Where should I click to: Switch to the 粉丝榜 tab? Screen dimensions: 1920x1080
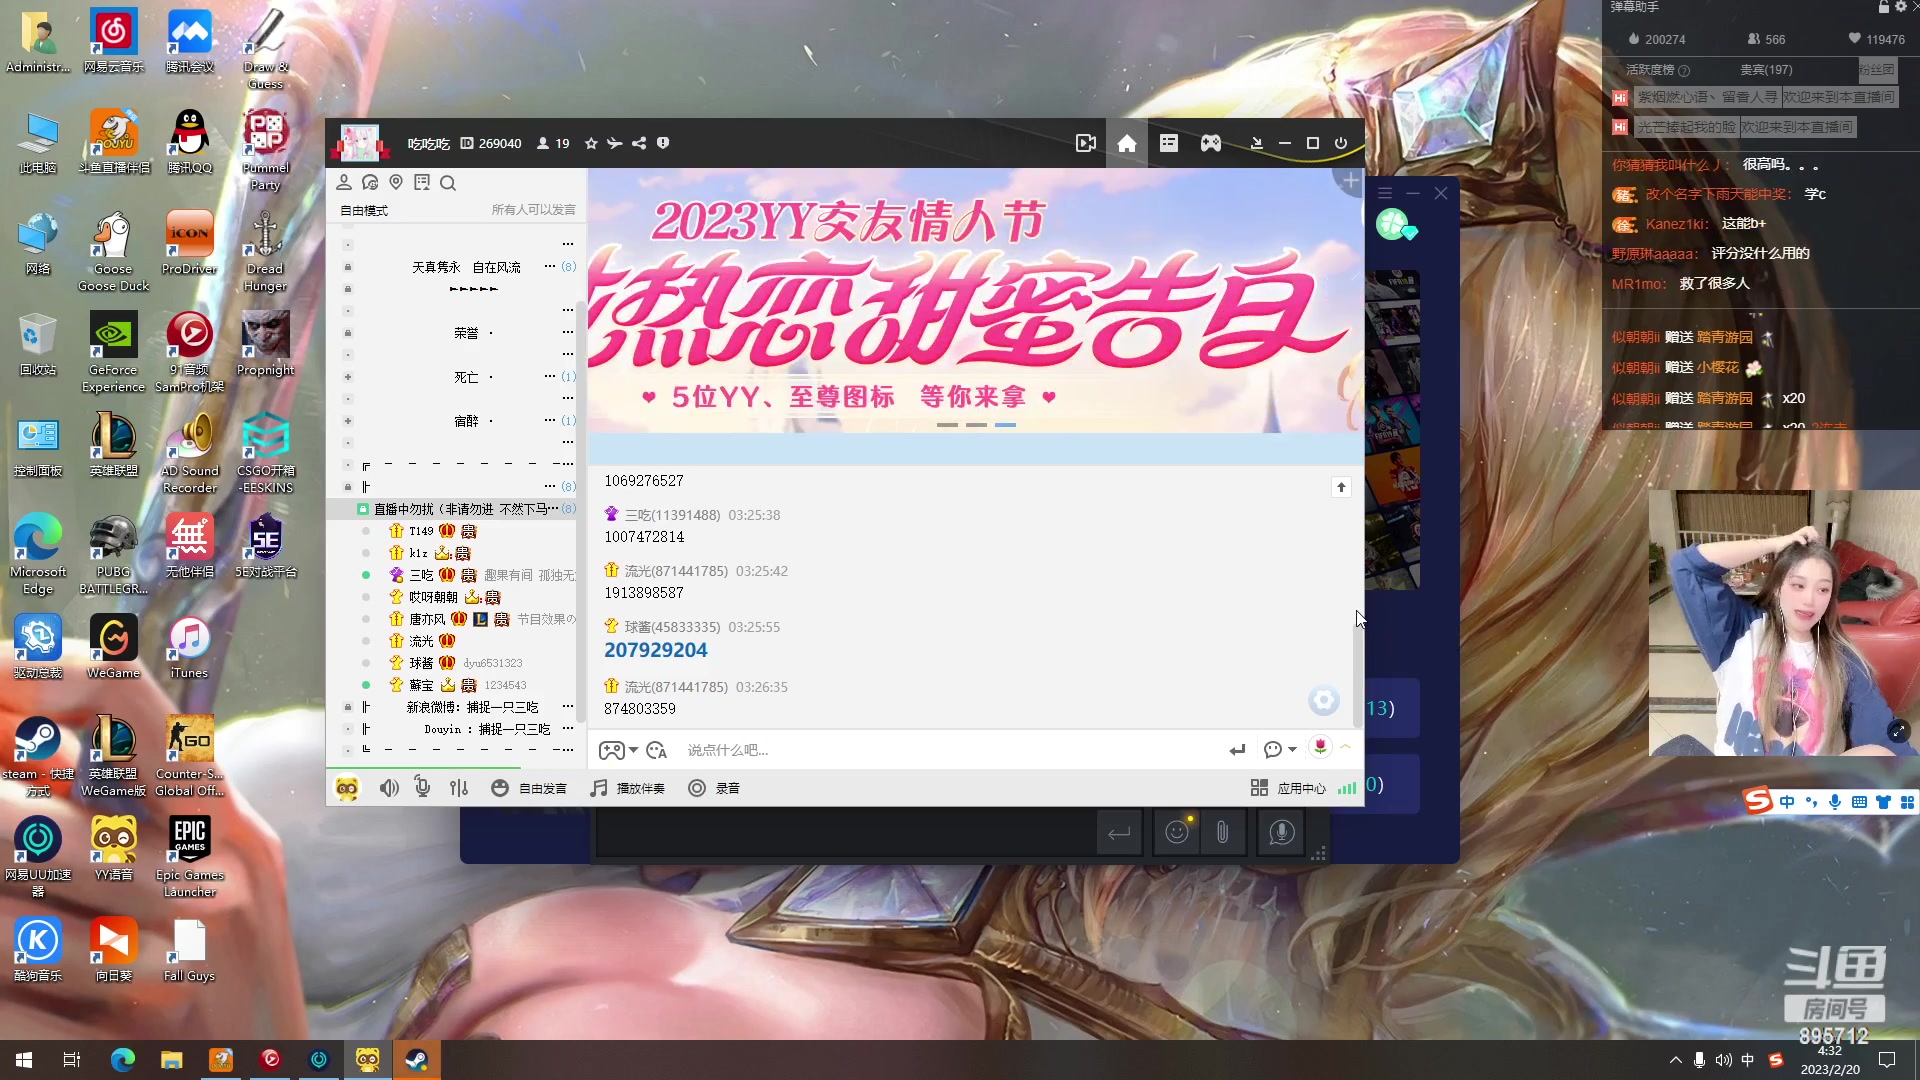(x=1878, y=70)
